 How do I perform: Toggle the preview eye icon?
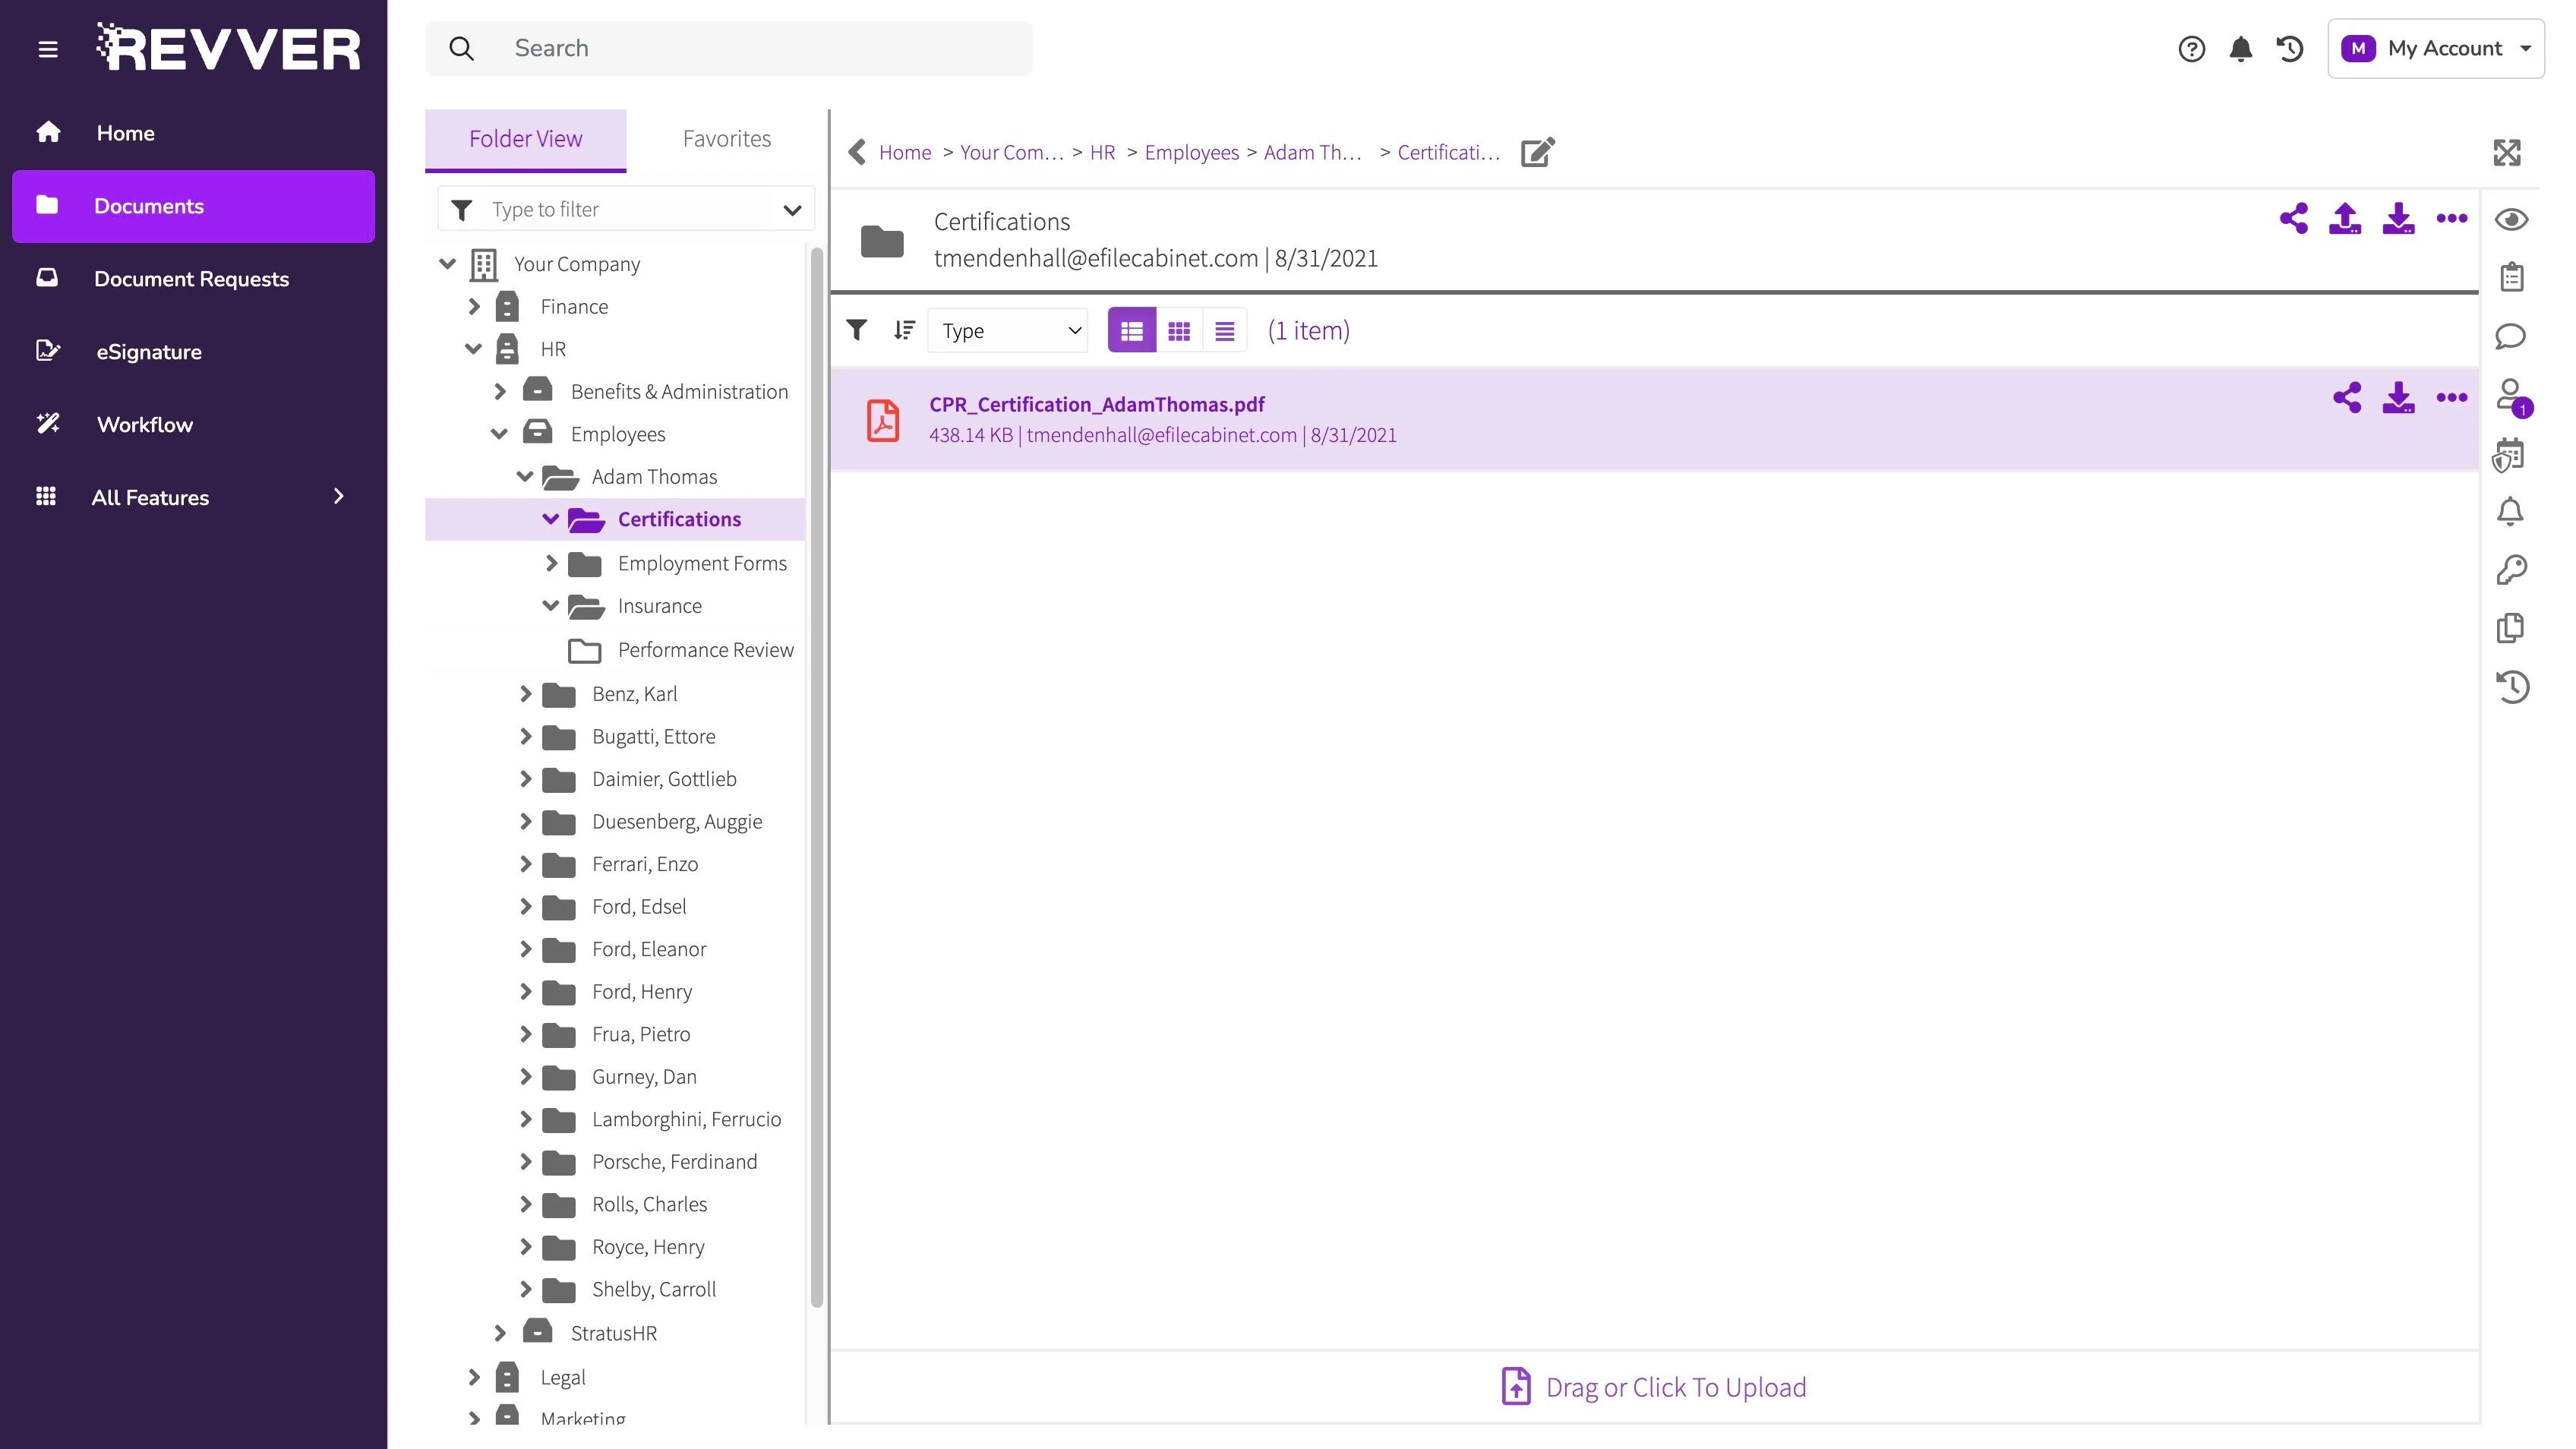(x=2511, y=219)
